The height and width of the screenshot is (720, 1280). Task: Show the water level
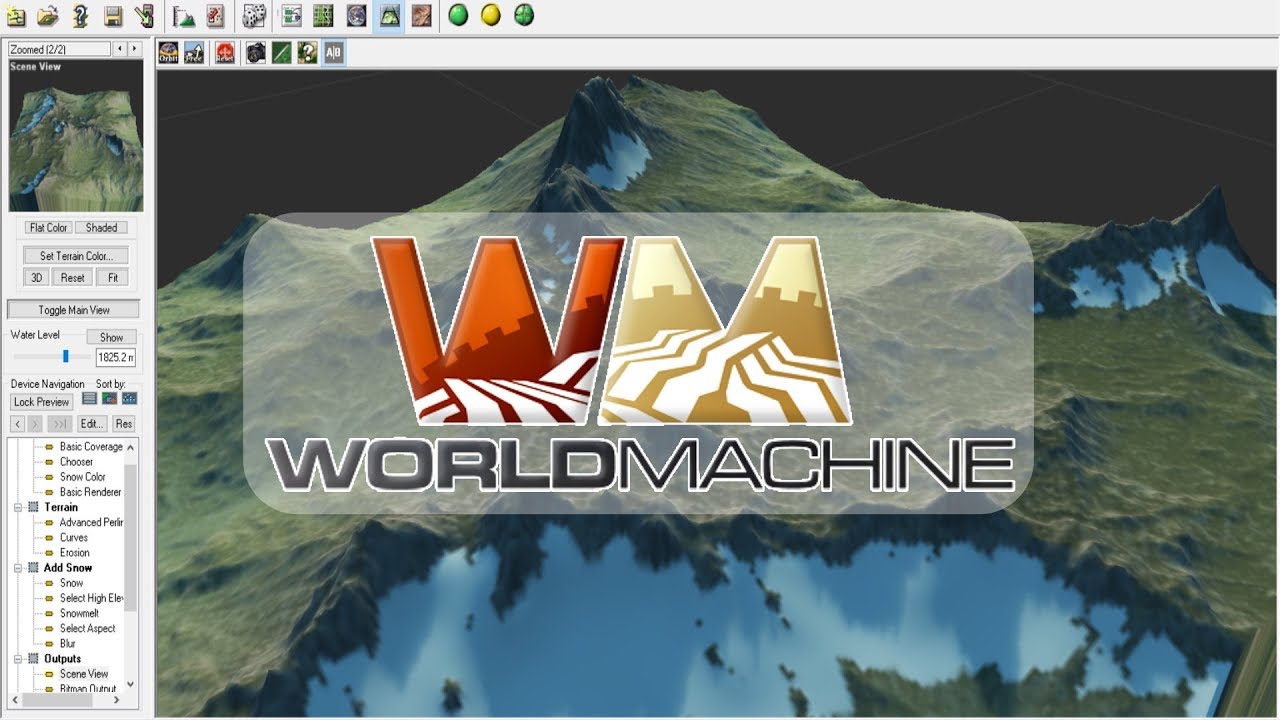111,337
